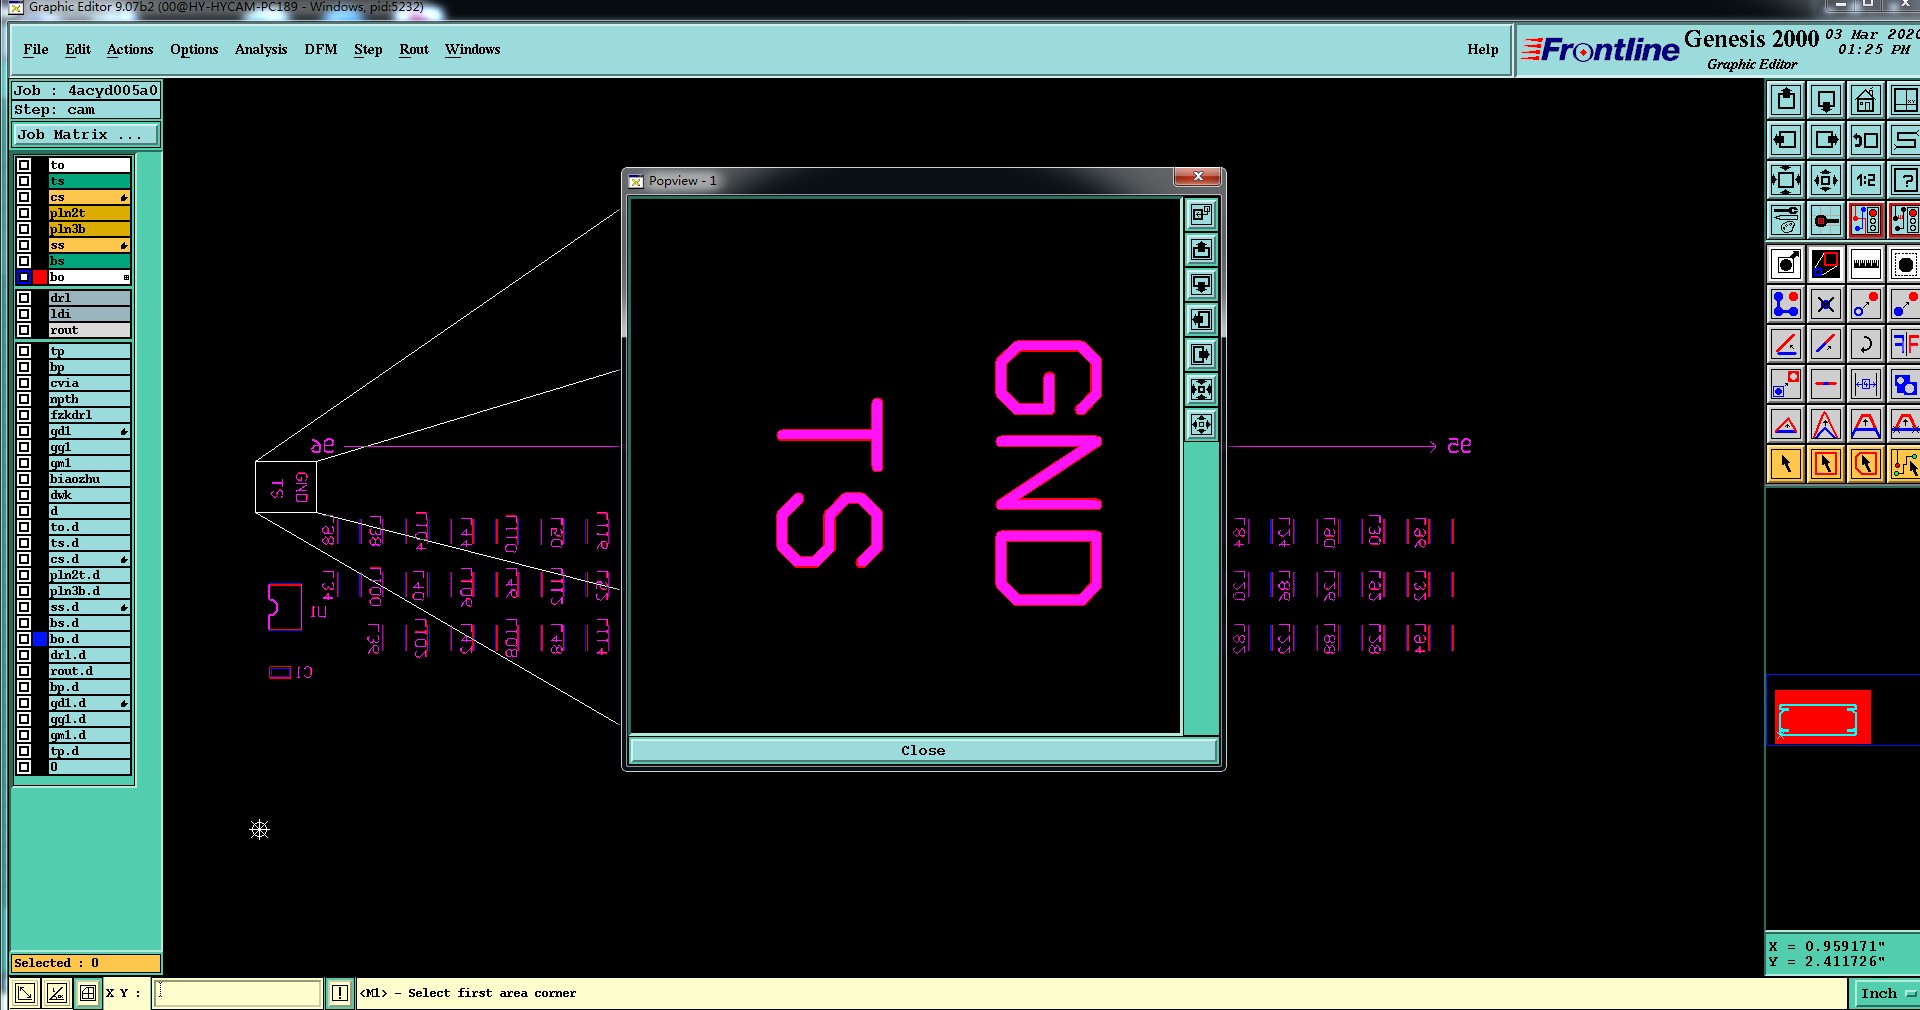The width and height of the screenshot is (1920, 1010).
Task: Toggle checkbox for layer 'ts'
Action: click(x=24, y=181)
